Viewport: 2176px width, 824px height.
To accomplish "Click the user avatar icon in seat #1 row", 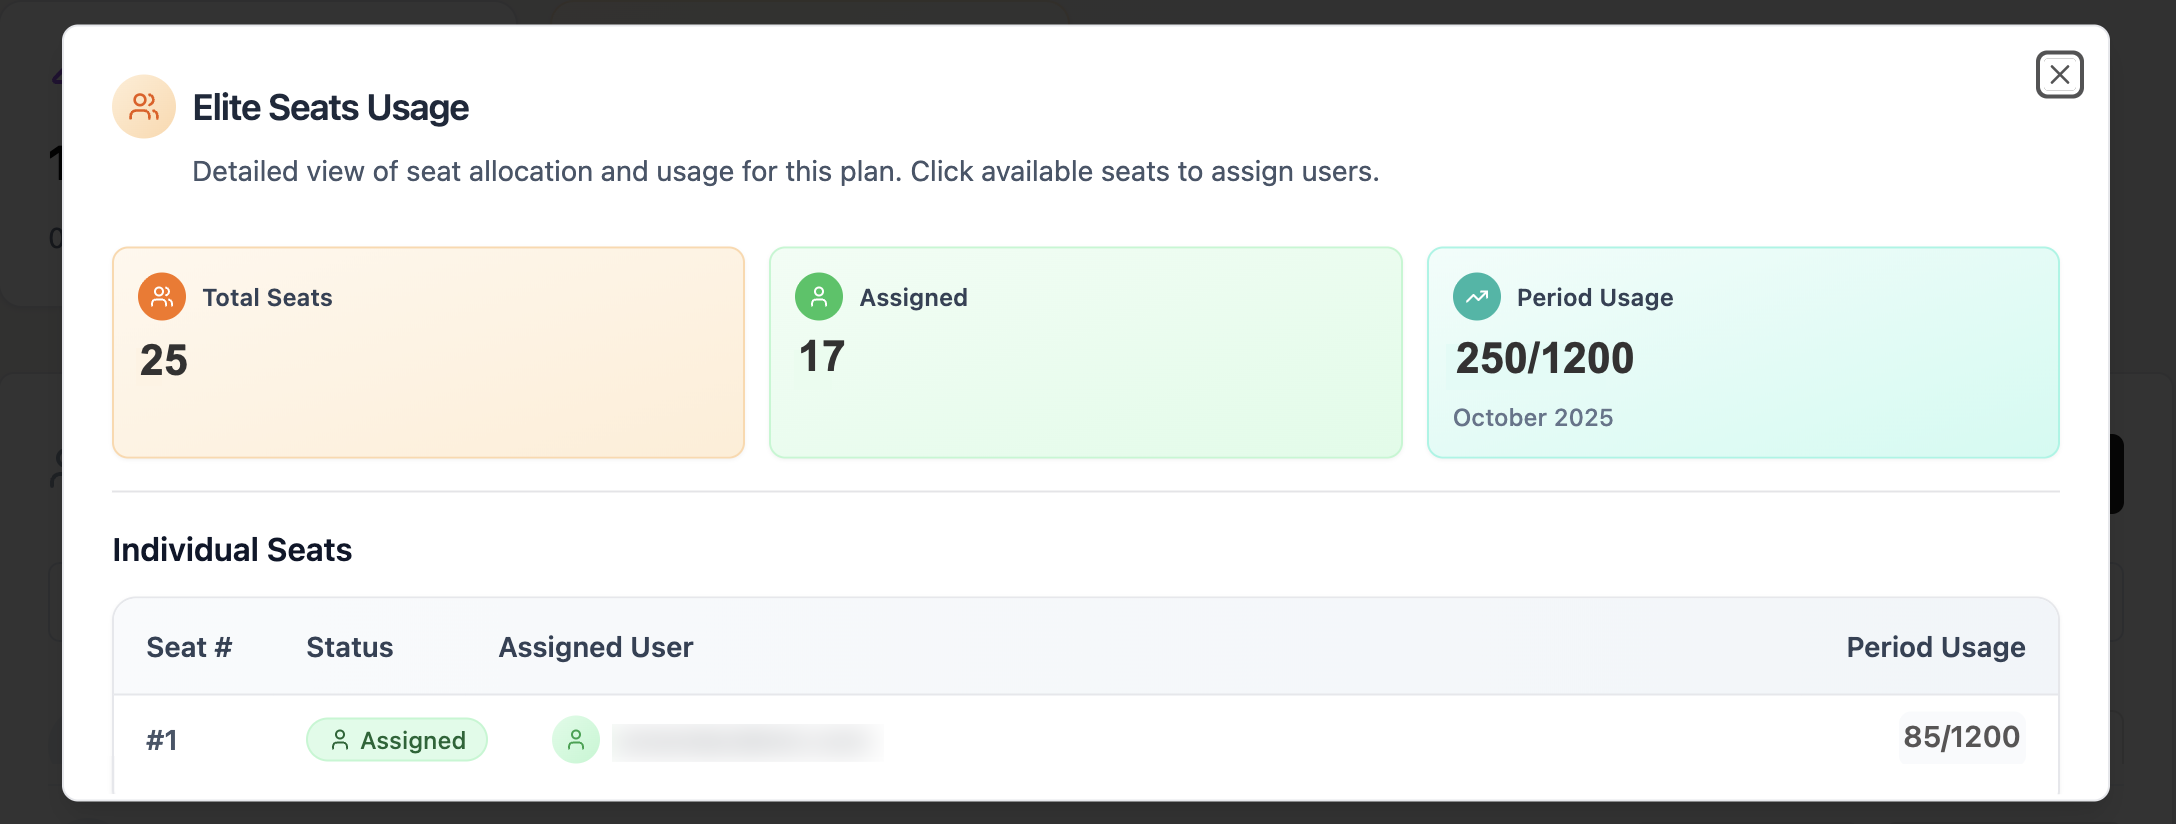I will 576,740.
